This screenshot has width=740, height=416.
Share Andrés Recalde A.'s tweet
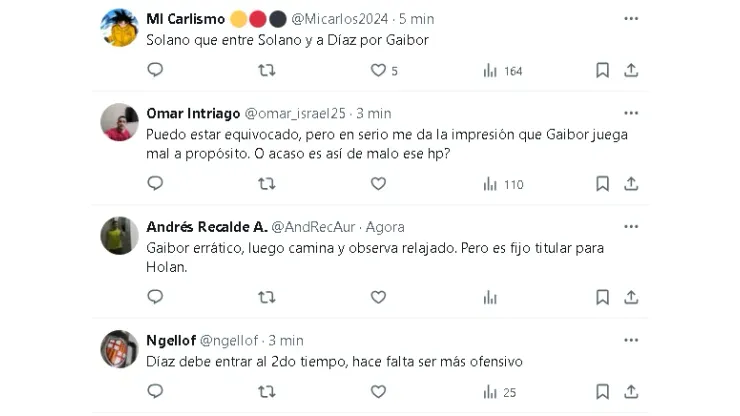[x=631, y=297]
